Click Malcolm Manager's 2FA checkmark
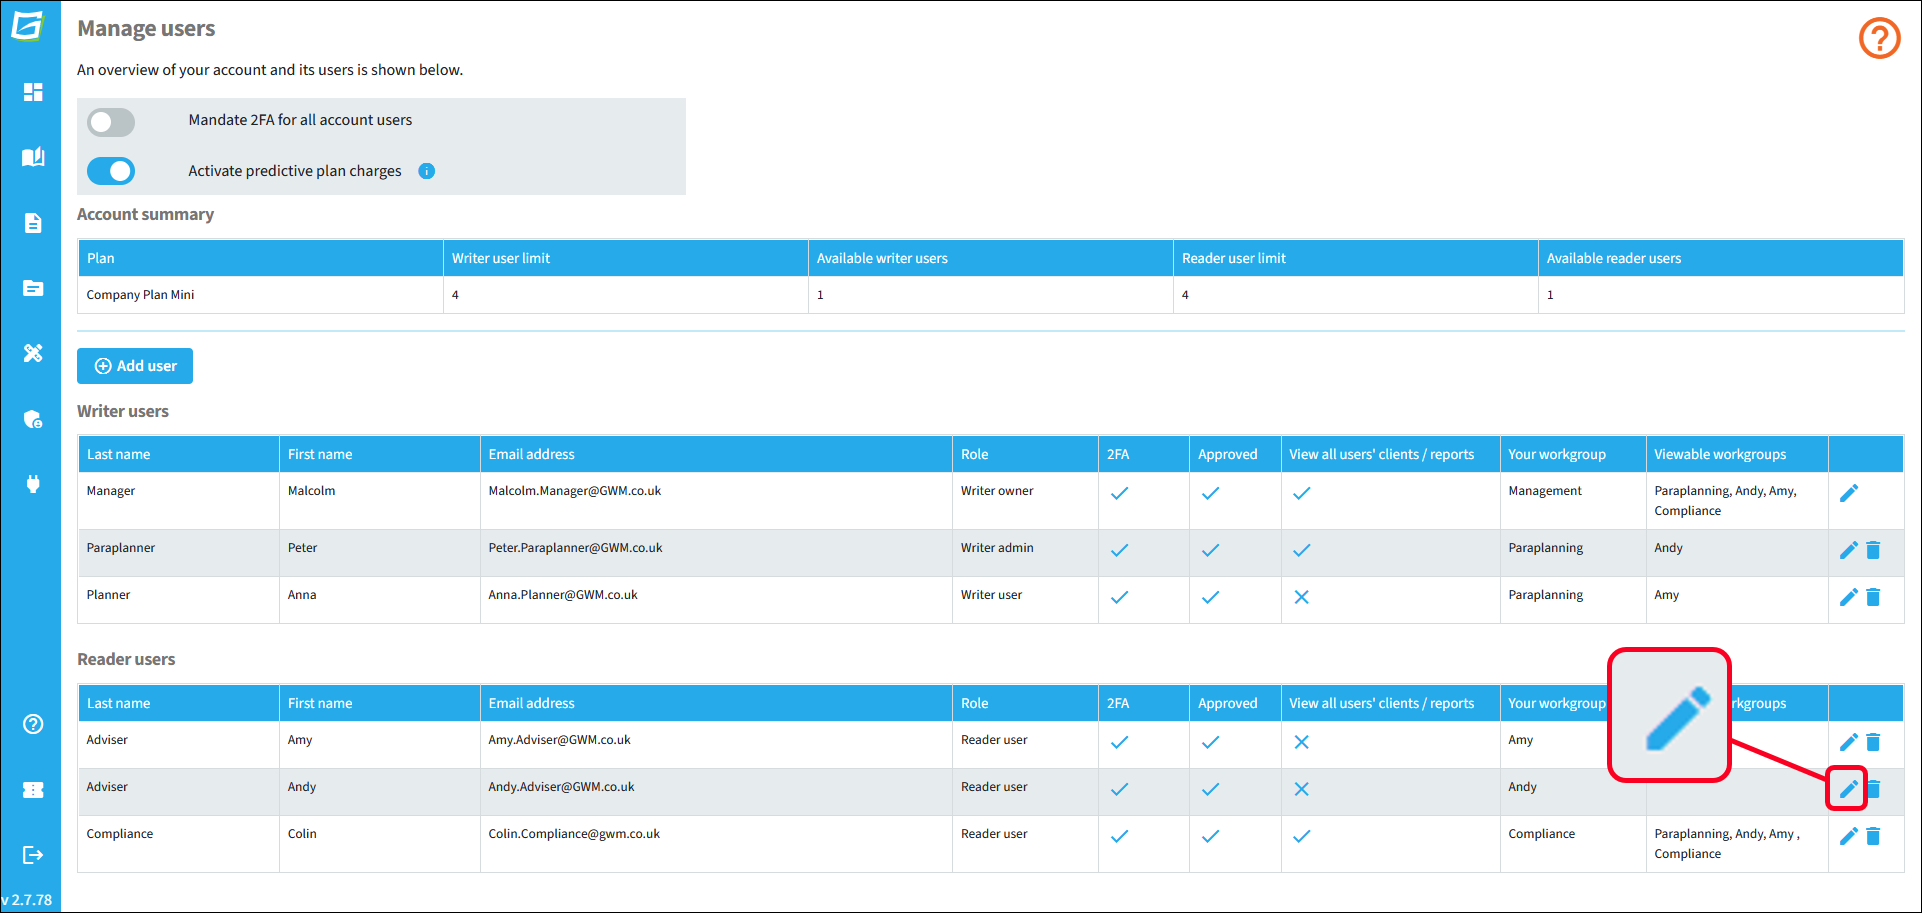The image size is (1922, 913). [1120, 493]
